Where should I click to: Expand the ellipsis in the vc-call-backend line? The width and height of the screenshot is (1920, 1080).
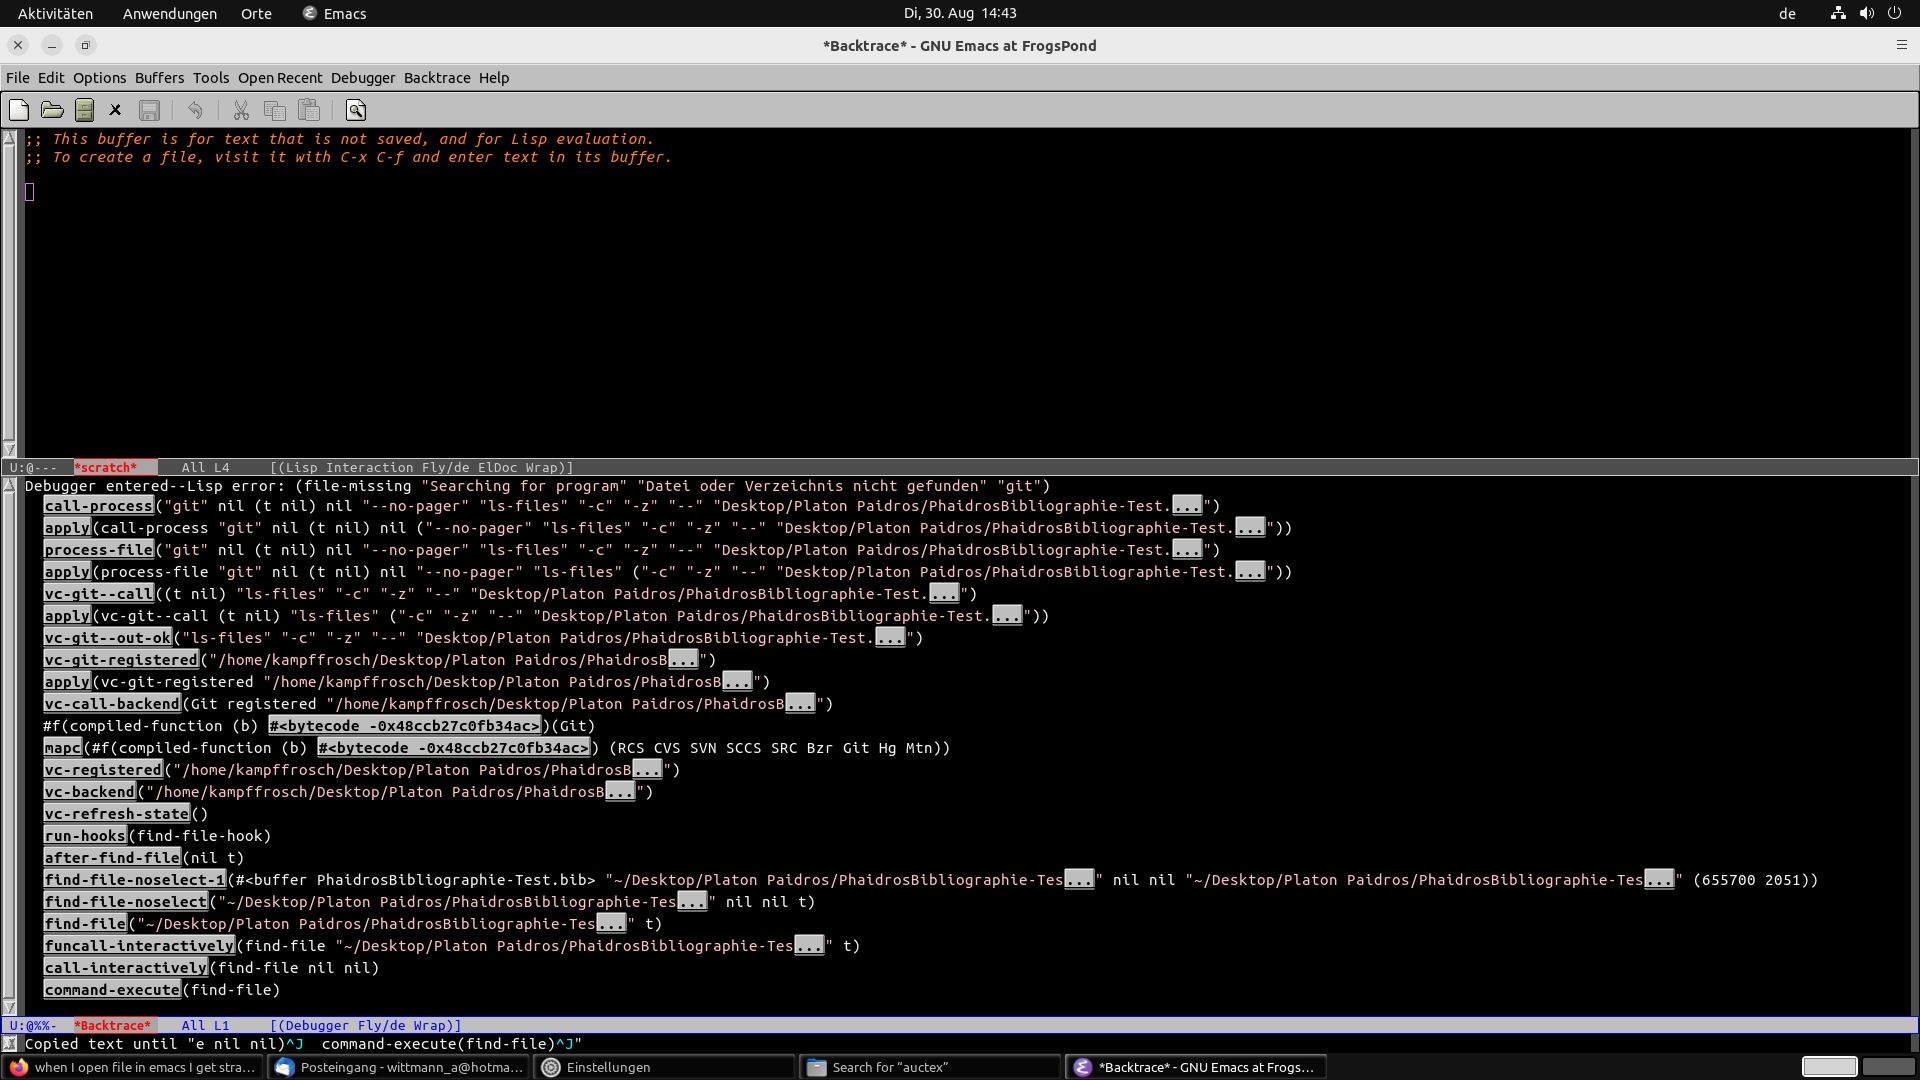(x=800, y=704)
